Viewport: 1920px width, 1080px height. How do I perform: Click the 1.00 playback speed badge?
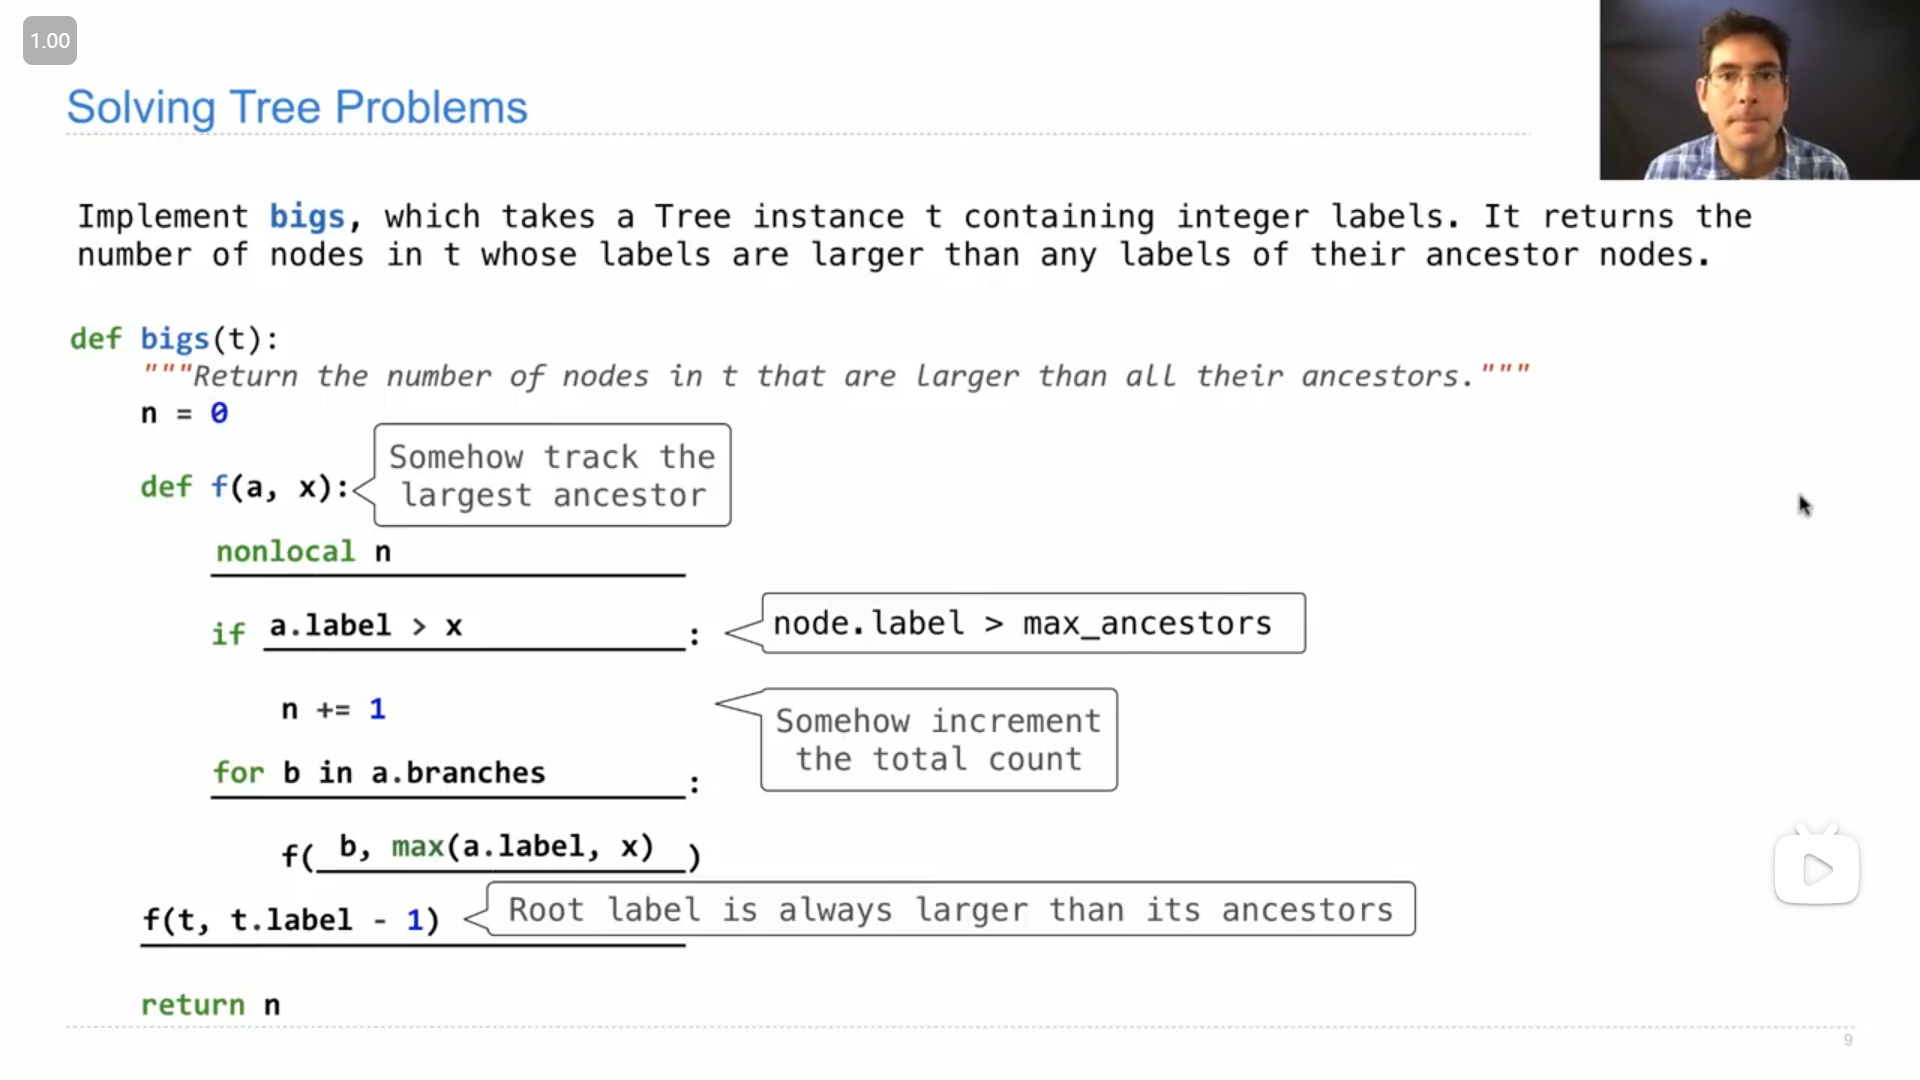[50, 41]
